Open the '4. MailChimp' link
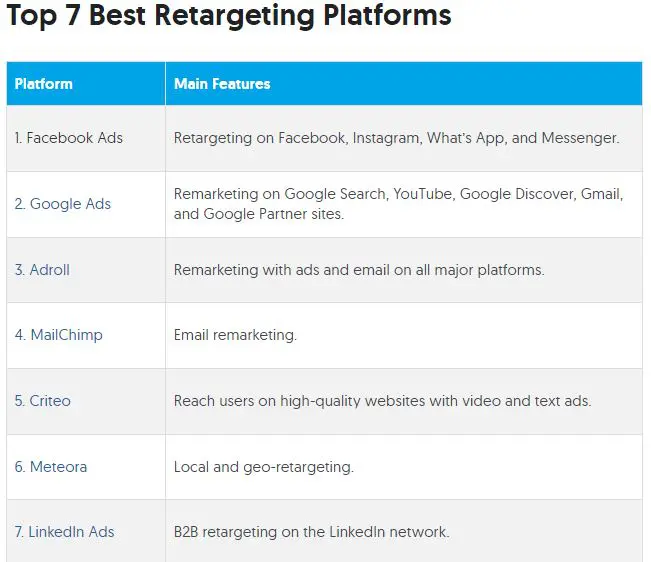Screen dimensions: 651x562 [59, 335]
